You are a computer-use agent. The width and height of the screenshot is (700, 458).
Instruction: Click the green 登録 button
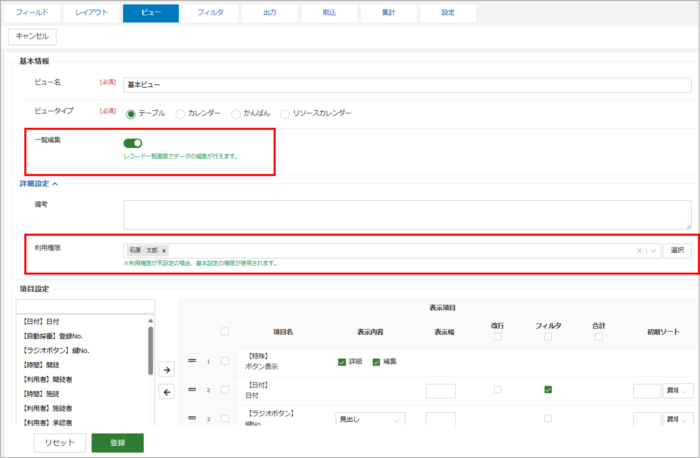click(x=118, y=443)
